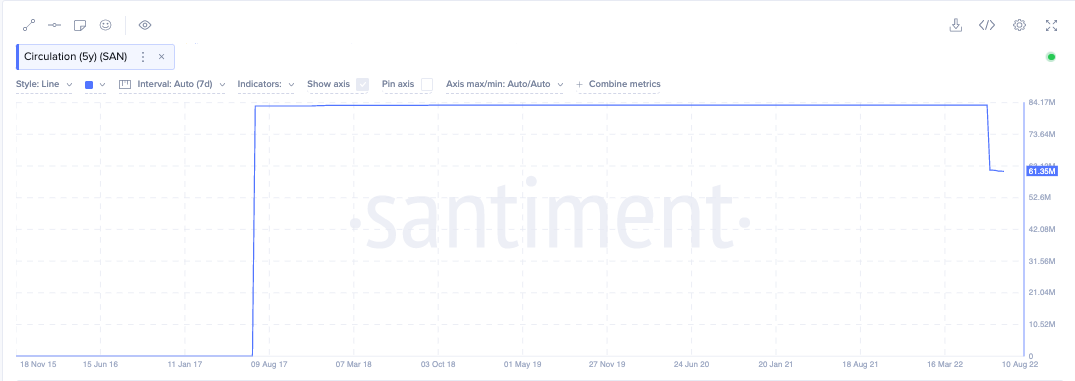
Task: Open Axis max/min Auto/Auto dropdown
Action: pos(505,84)
